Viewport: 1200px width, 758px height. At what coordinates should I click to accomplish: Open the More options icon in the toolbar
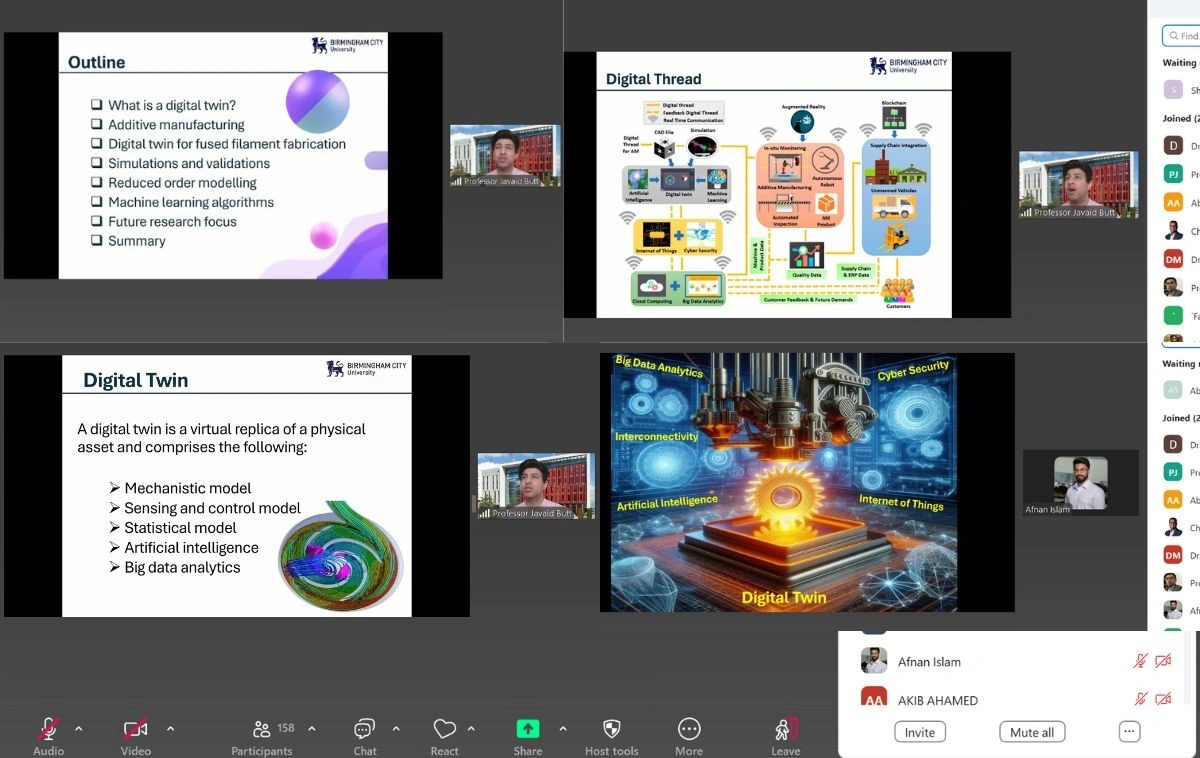tap(689, 729)
